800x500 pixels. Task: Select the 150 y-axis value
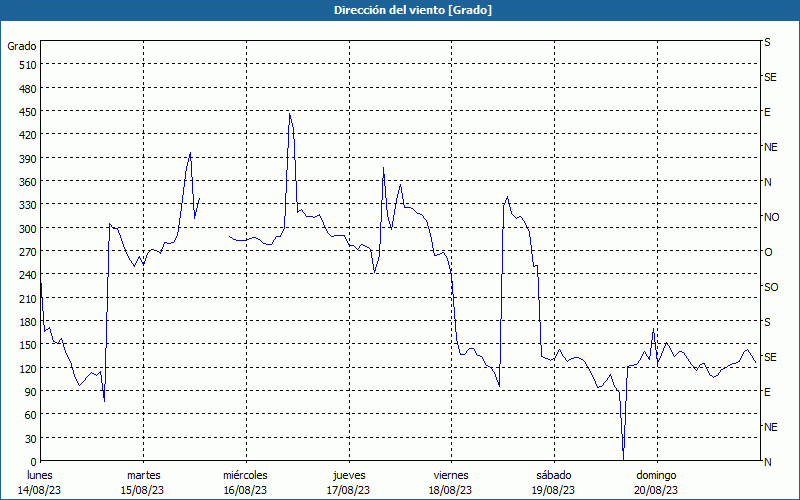point(28,345)
